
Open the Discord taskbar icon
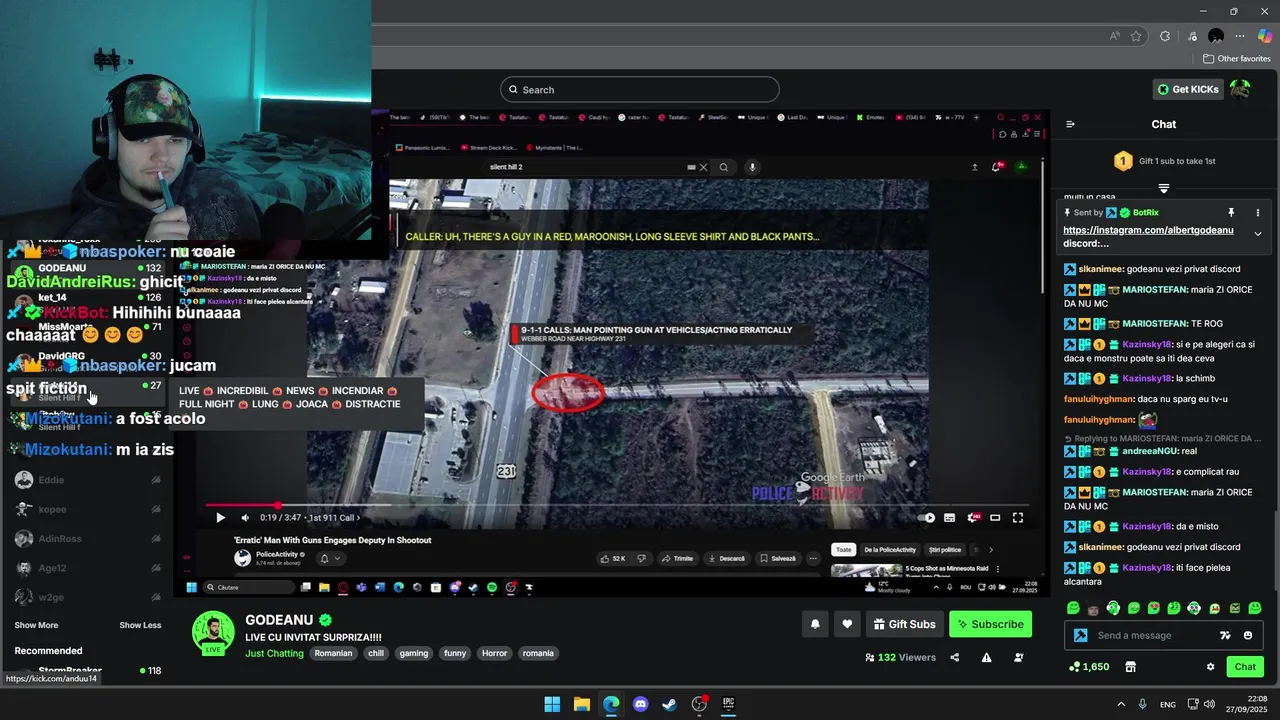tap(640, 704)
